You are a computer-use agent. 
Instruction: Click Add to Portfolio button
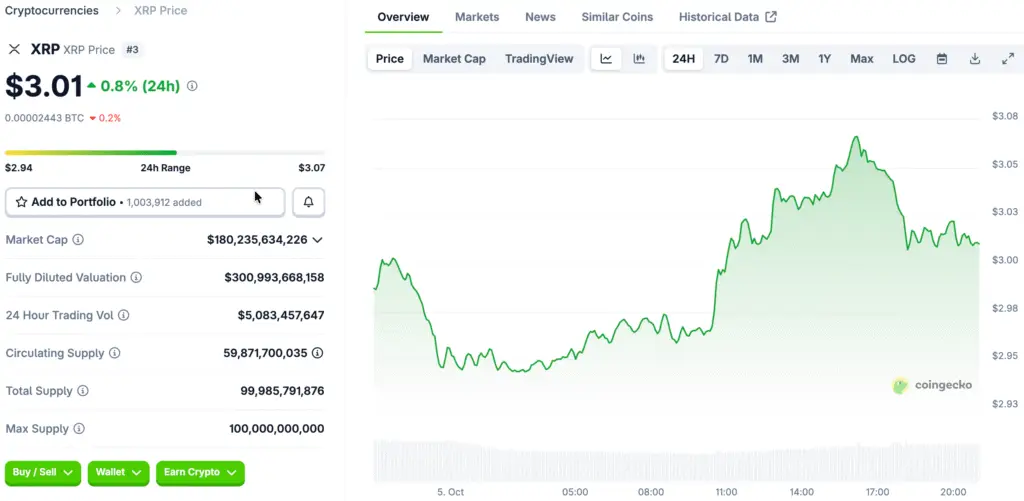pyautogui.click(x=145, y=202)
